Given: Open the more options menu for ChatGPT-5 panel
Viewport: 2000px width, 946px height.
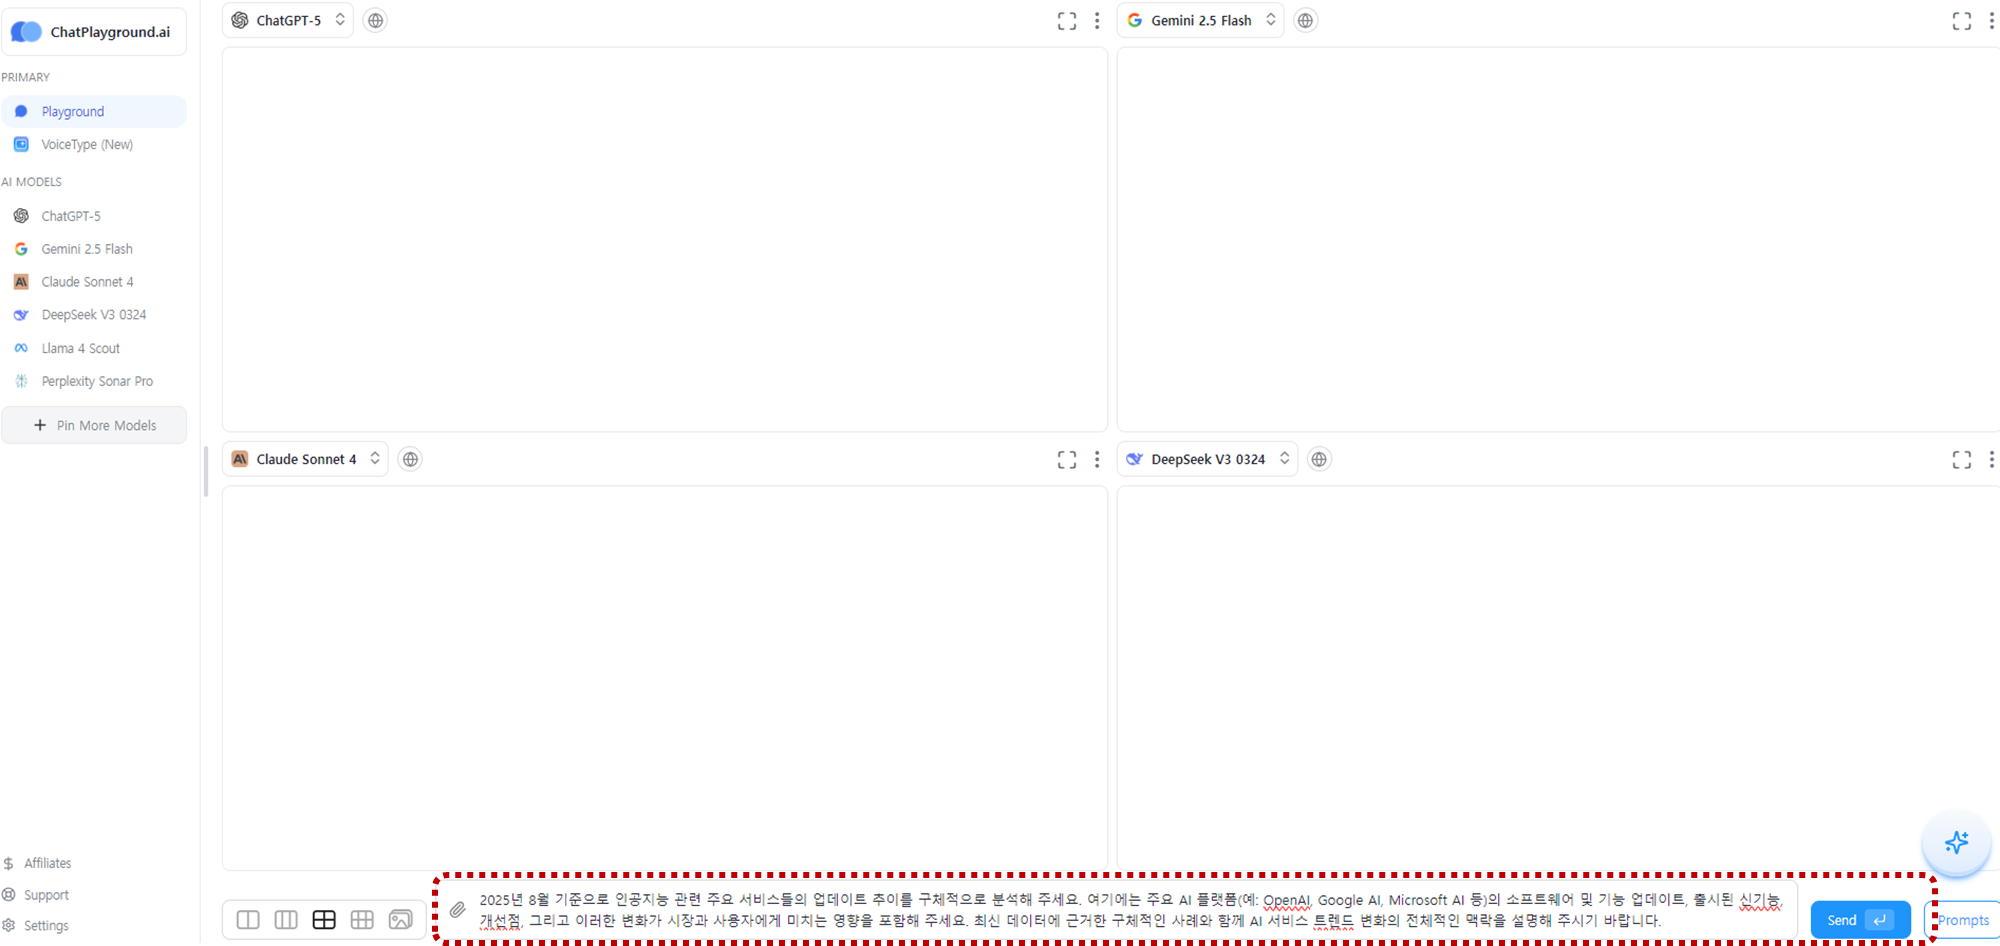Looking at the screenshot, I should click(1097, 21).
